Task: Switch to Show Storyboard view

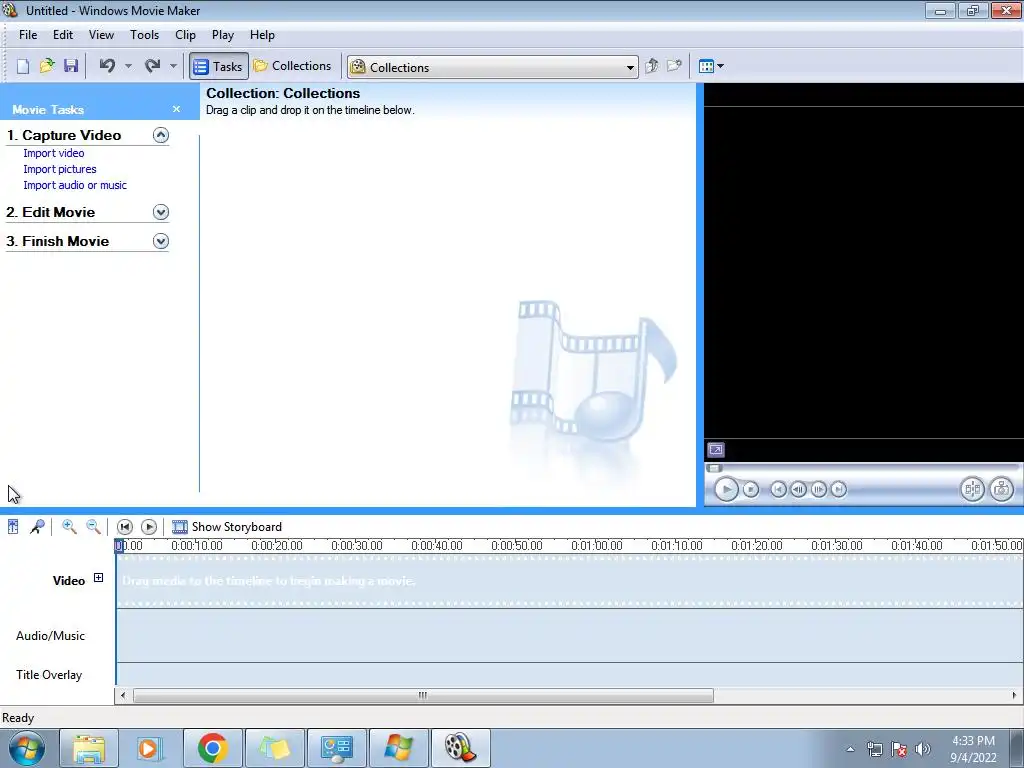Action: tap(227, 526)
